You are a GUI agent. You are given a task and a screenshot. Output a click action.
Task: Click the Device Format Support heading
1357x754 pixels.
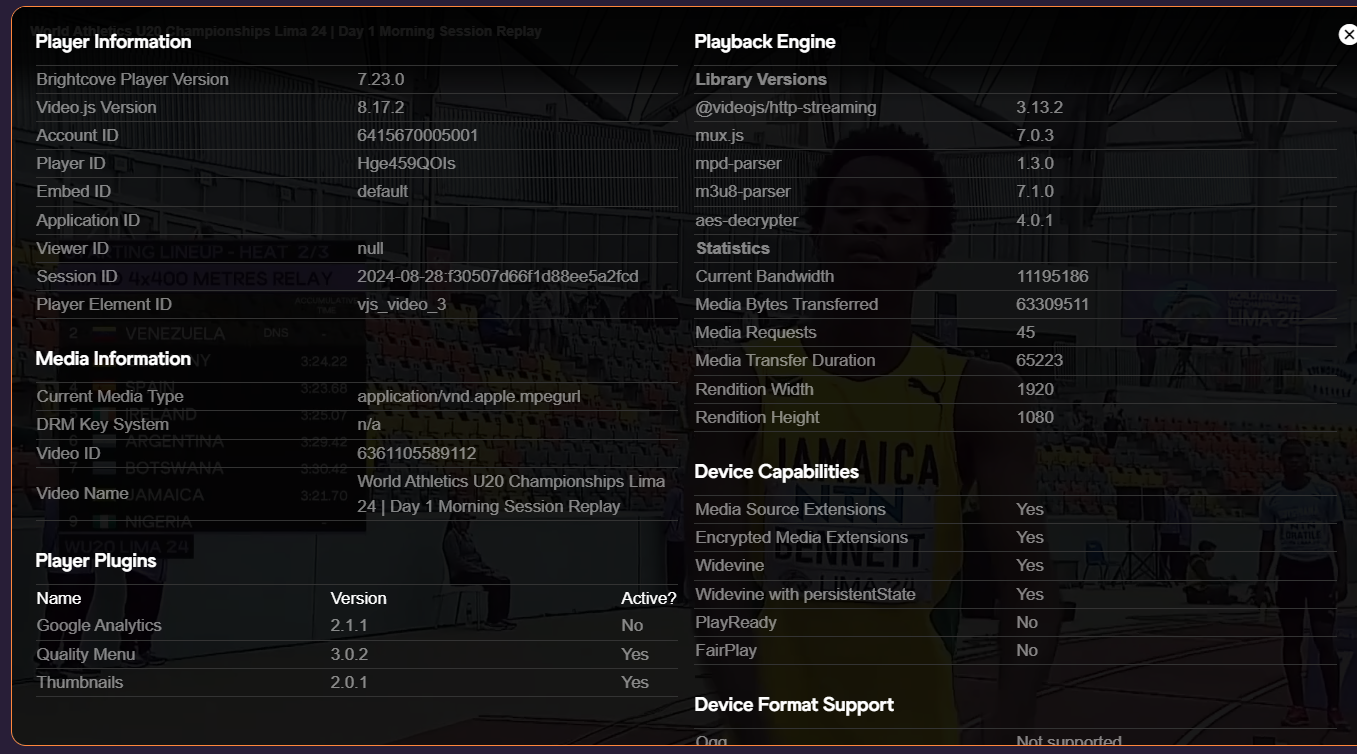click(x=794, y=705)
